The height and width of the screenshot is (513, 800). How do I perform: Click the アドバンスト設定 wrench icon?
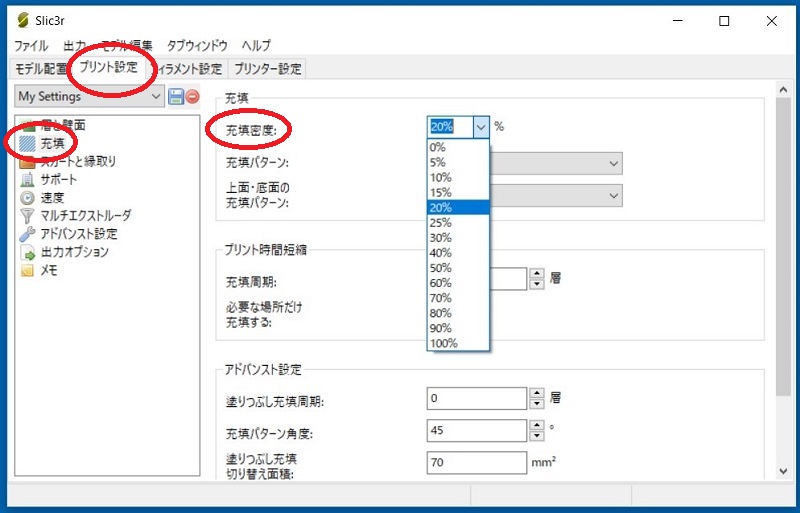27,234
